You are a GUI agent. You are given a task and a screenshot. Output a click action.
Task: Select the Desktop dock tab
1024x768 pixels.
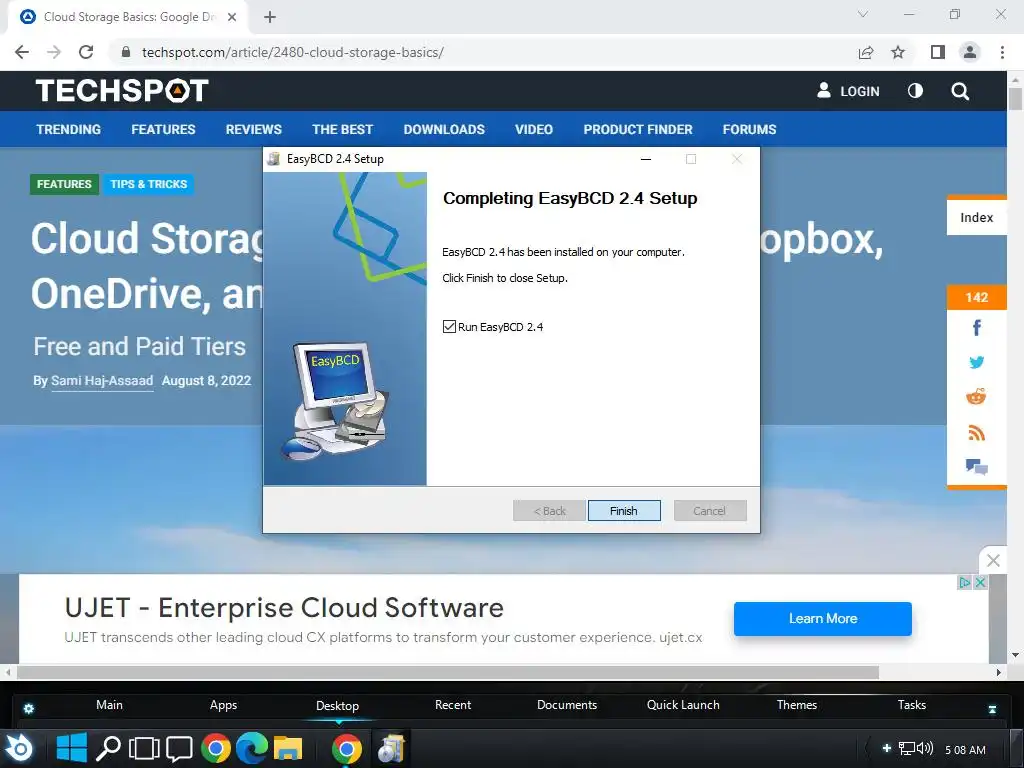click(x=337, y=705)
